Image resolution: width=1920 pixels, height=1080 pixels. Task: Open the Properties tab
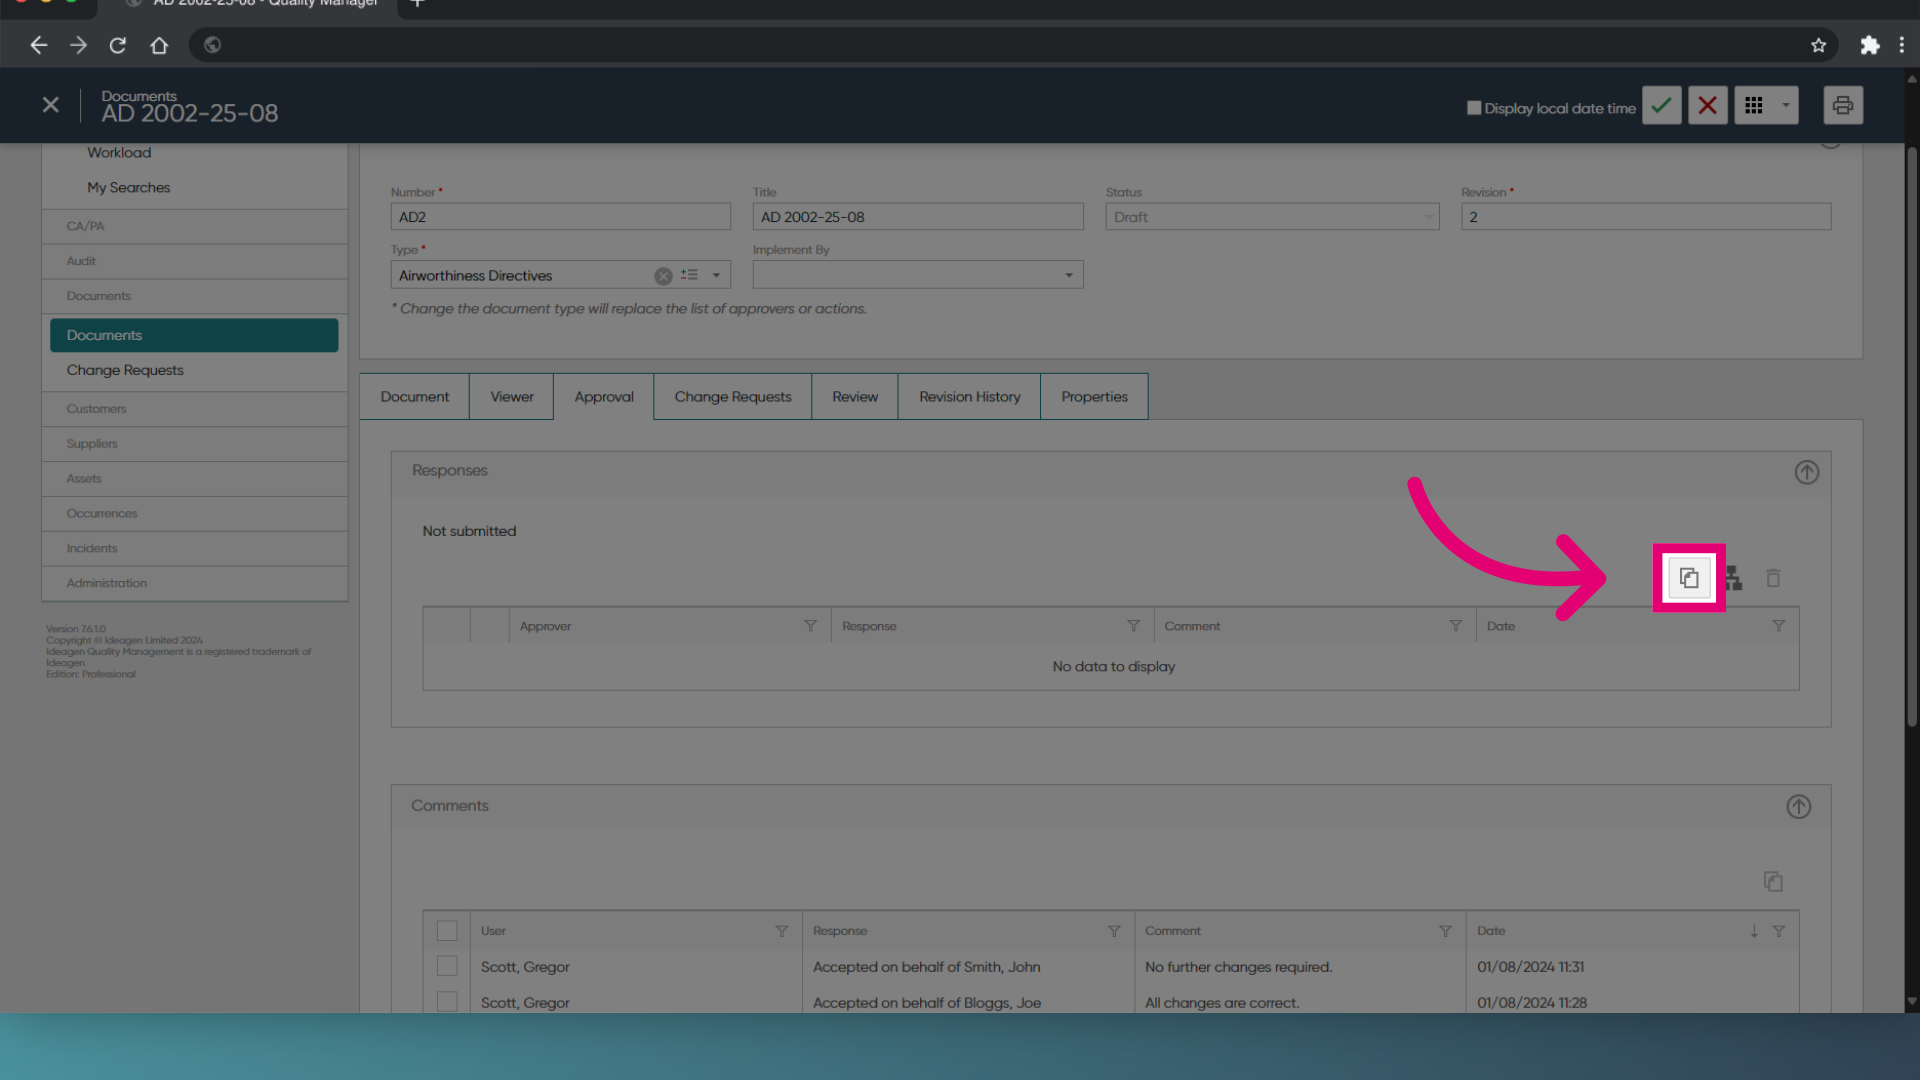[1094, 397]
